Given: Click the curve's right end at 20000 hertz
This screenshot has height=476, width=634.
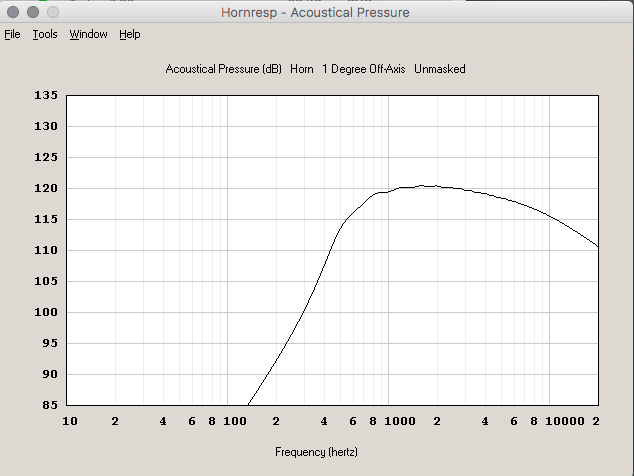Looking at the screenshot, I should [x=598, y=247].
